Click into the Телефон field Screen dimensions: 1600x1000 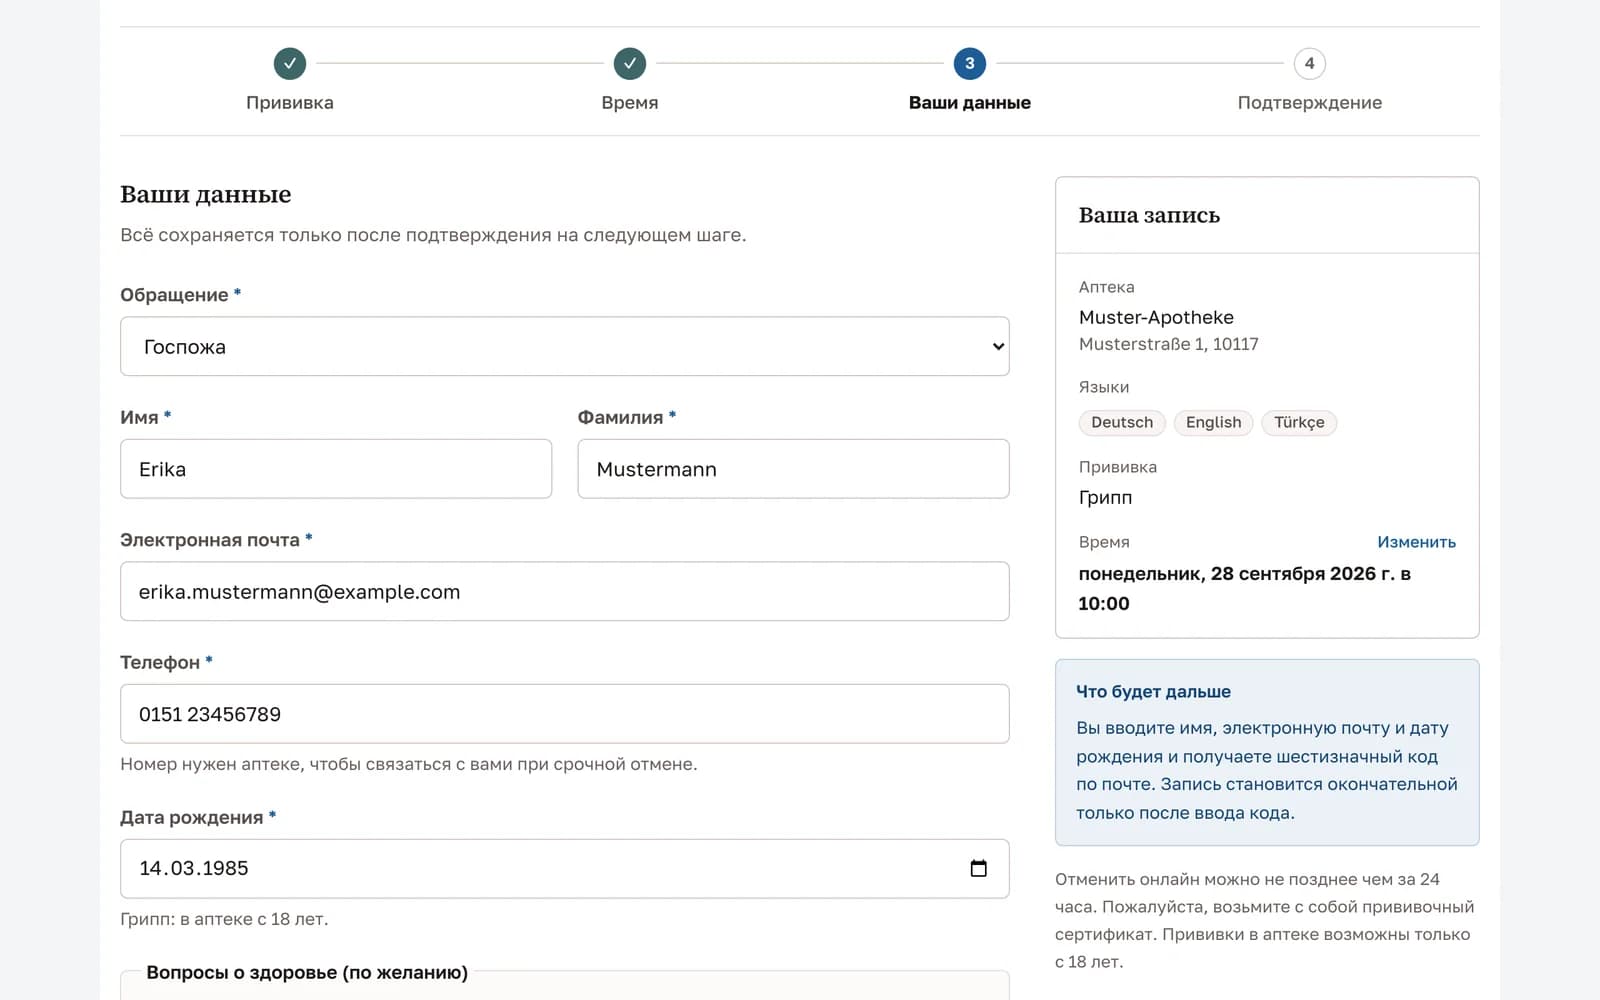(565, 714)
